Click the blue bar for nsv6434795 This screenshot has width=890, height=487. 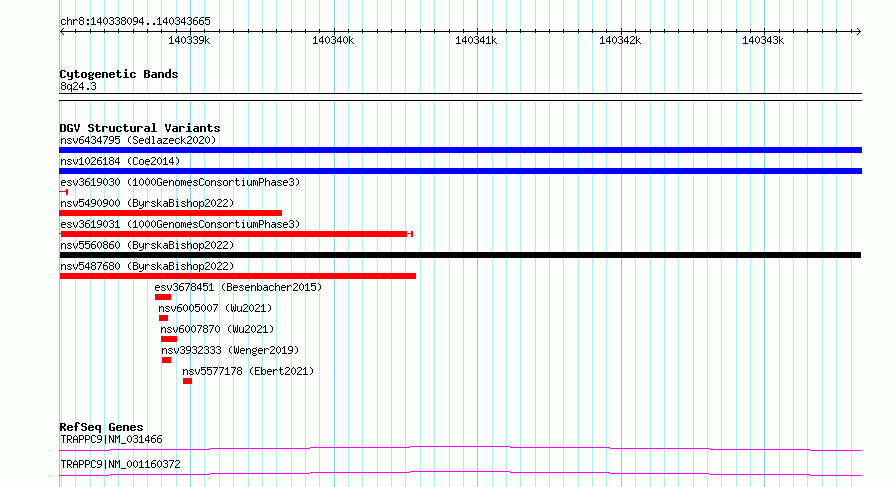460,150
